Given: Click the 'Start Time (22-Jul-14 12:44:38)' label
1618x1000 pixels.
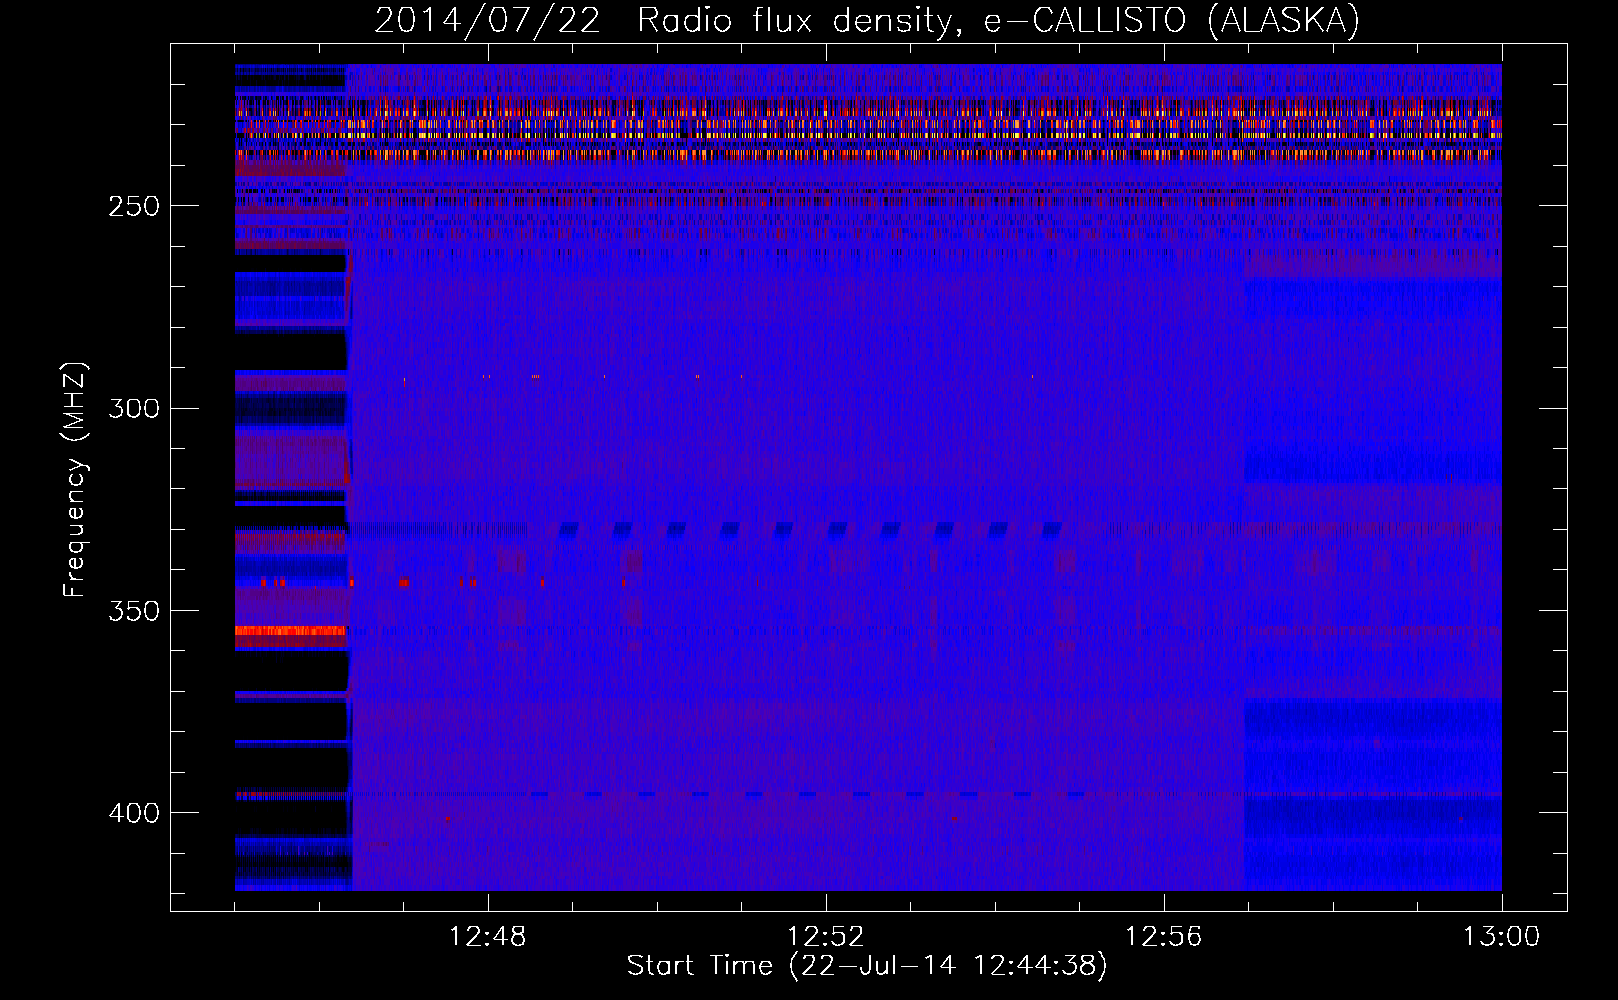Looking at the screenshot, I should [x=867, y=966].
